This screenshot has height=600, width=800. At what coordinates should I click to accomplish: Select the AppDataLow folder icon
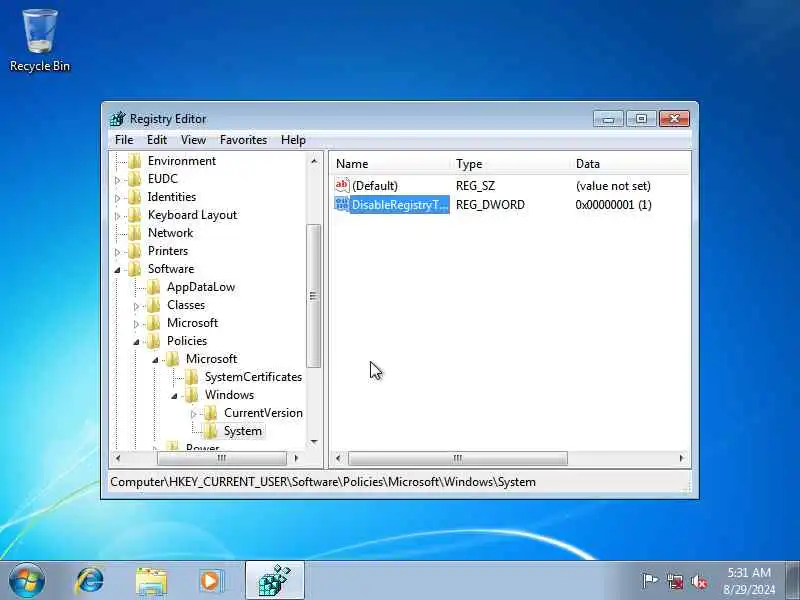(154, 287)
